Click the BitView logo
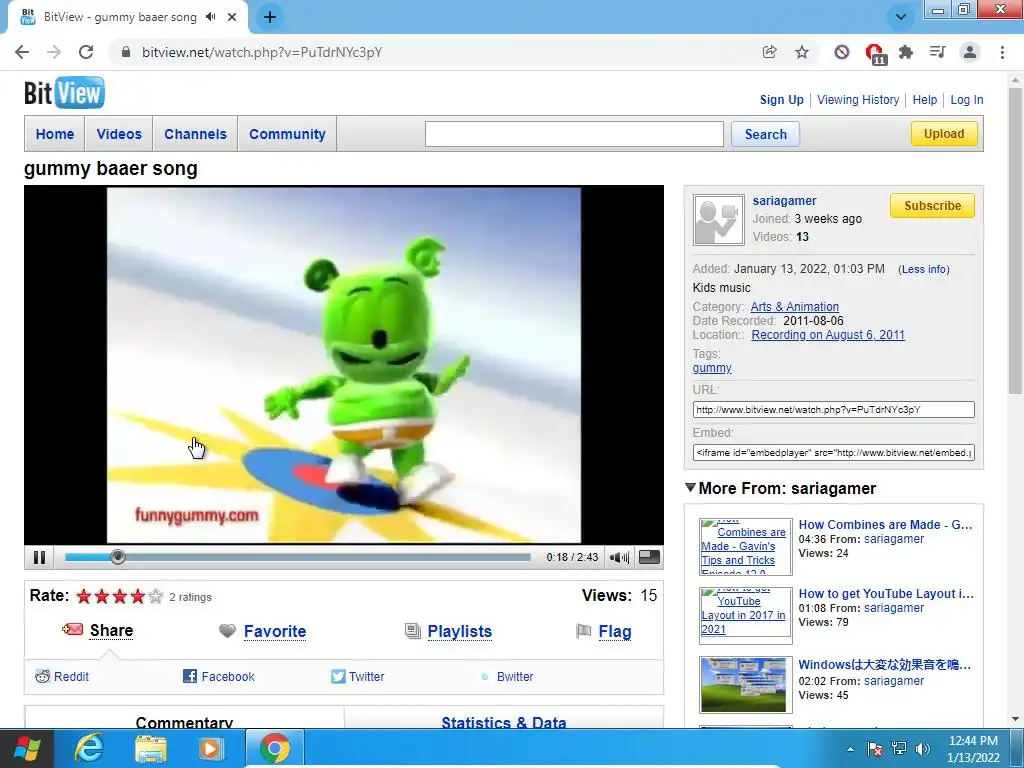Viewport: 1024px width, 768px height. coord(64,93)
